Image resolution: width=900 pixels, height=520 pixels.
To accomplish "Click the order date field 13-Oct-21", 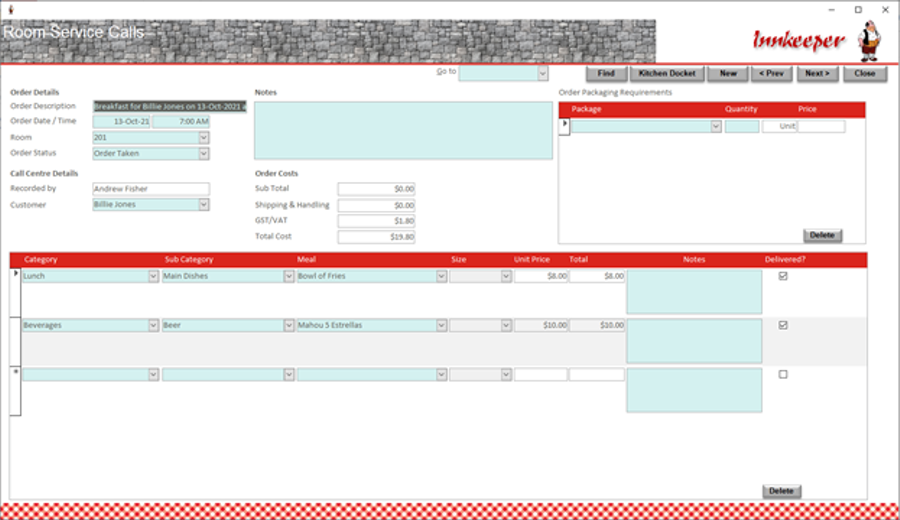I will (x=122, y=122).
